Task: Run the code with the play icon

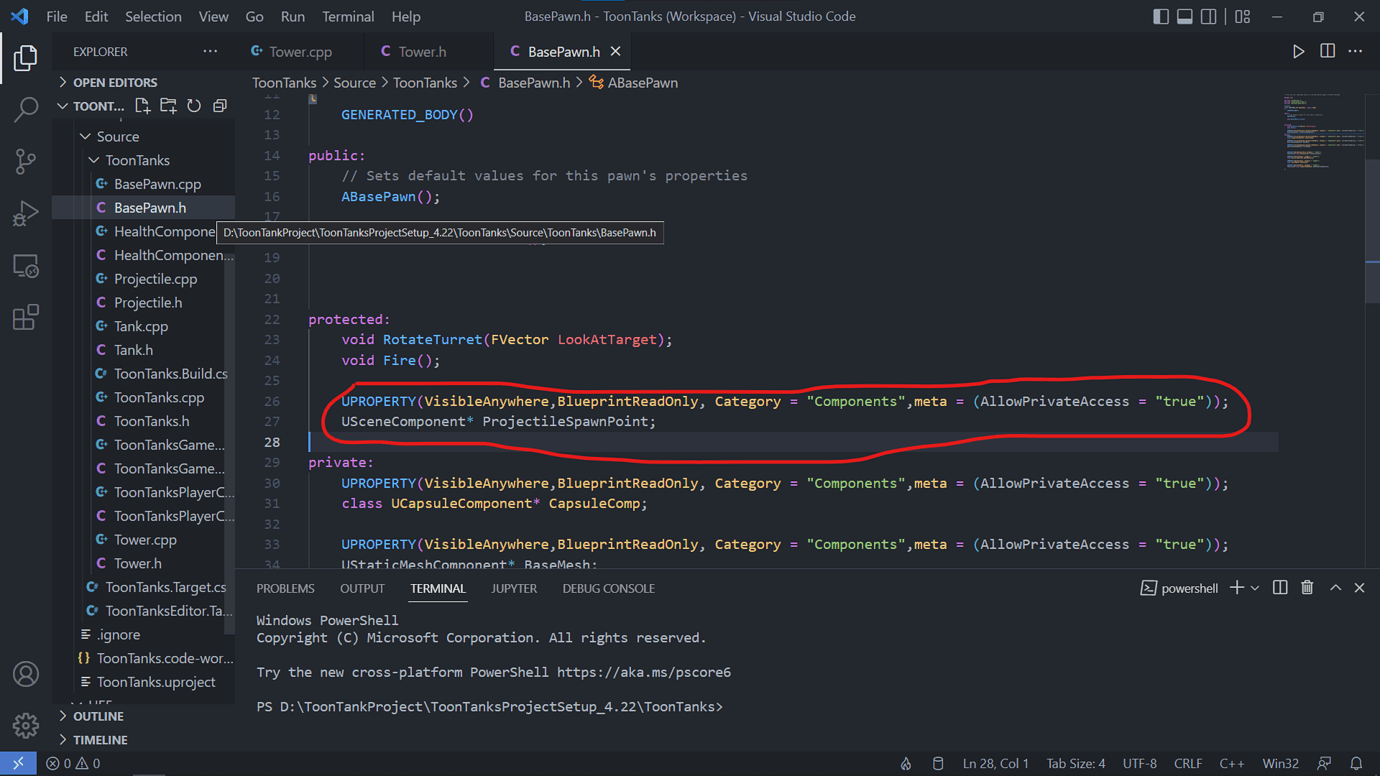Action: [x=1298, y=51]
